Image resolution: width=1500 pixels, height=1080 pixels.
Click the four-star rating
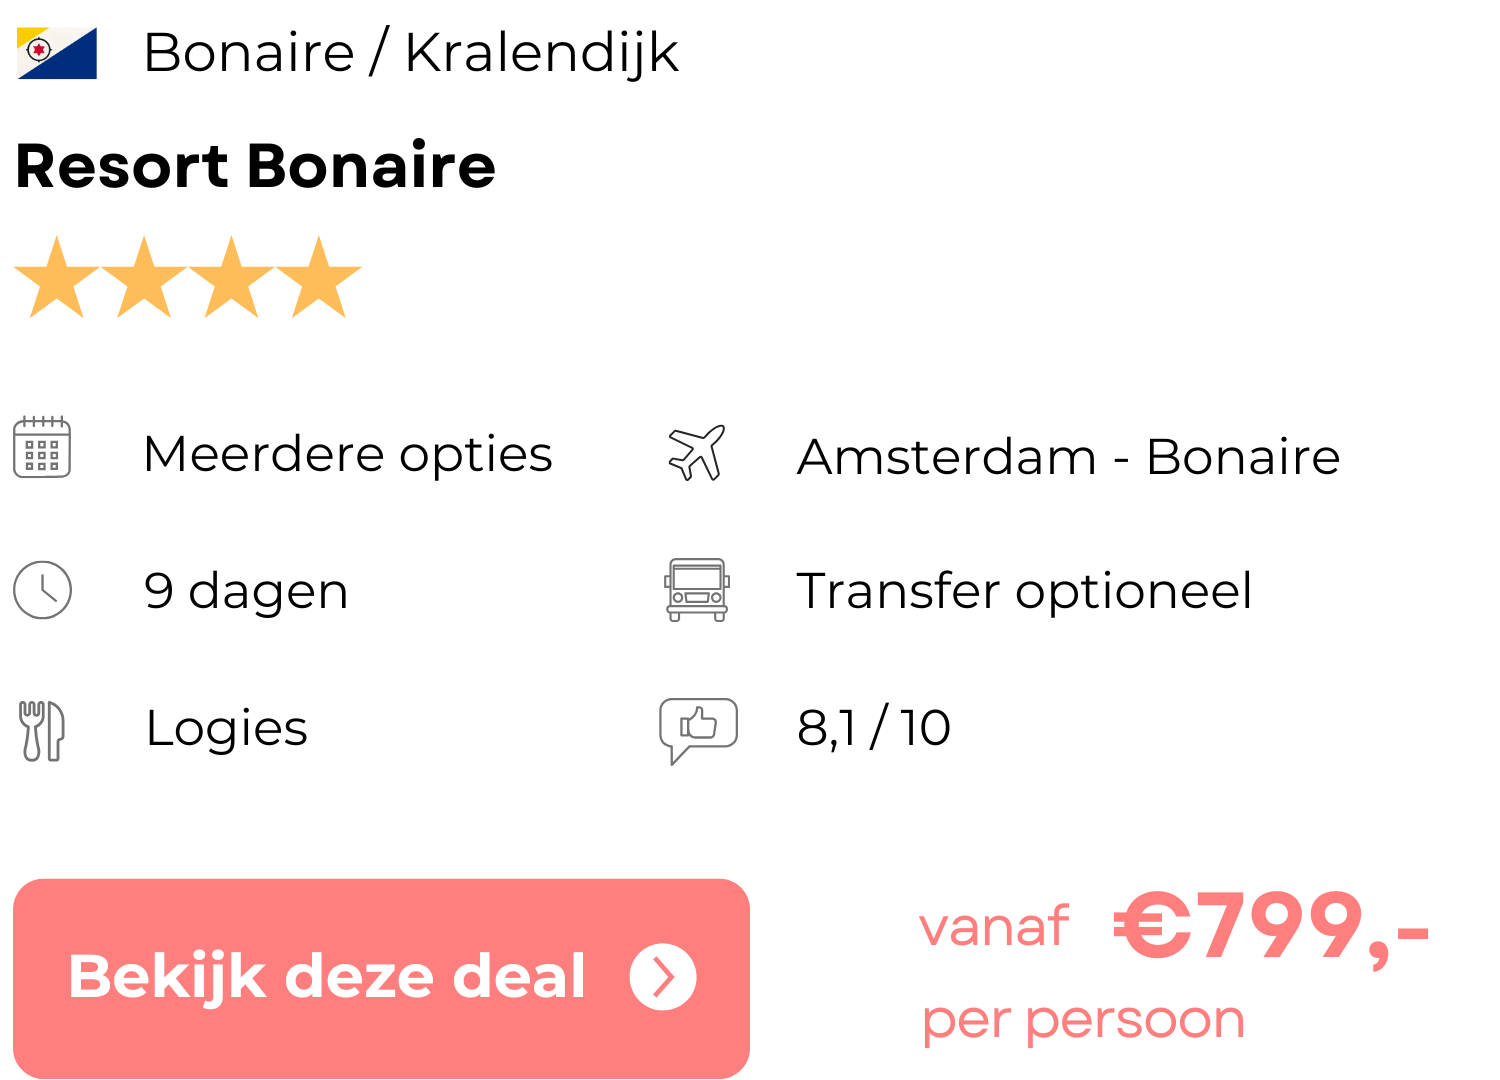[x=188, y=279]
